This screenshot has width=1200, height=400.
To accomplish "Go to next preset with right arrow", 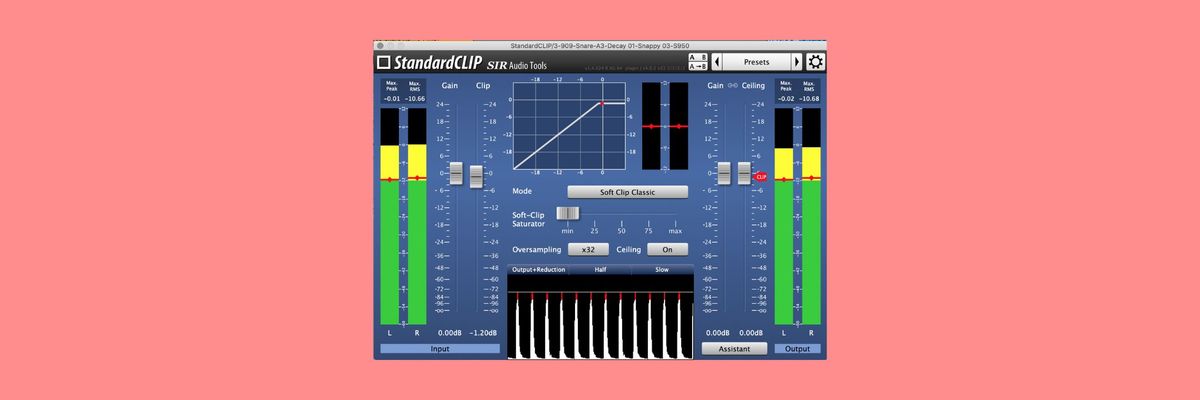I will tap(797, 62).
